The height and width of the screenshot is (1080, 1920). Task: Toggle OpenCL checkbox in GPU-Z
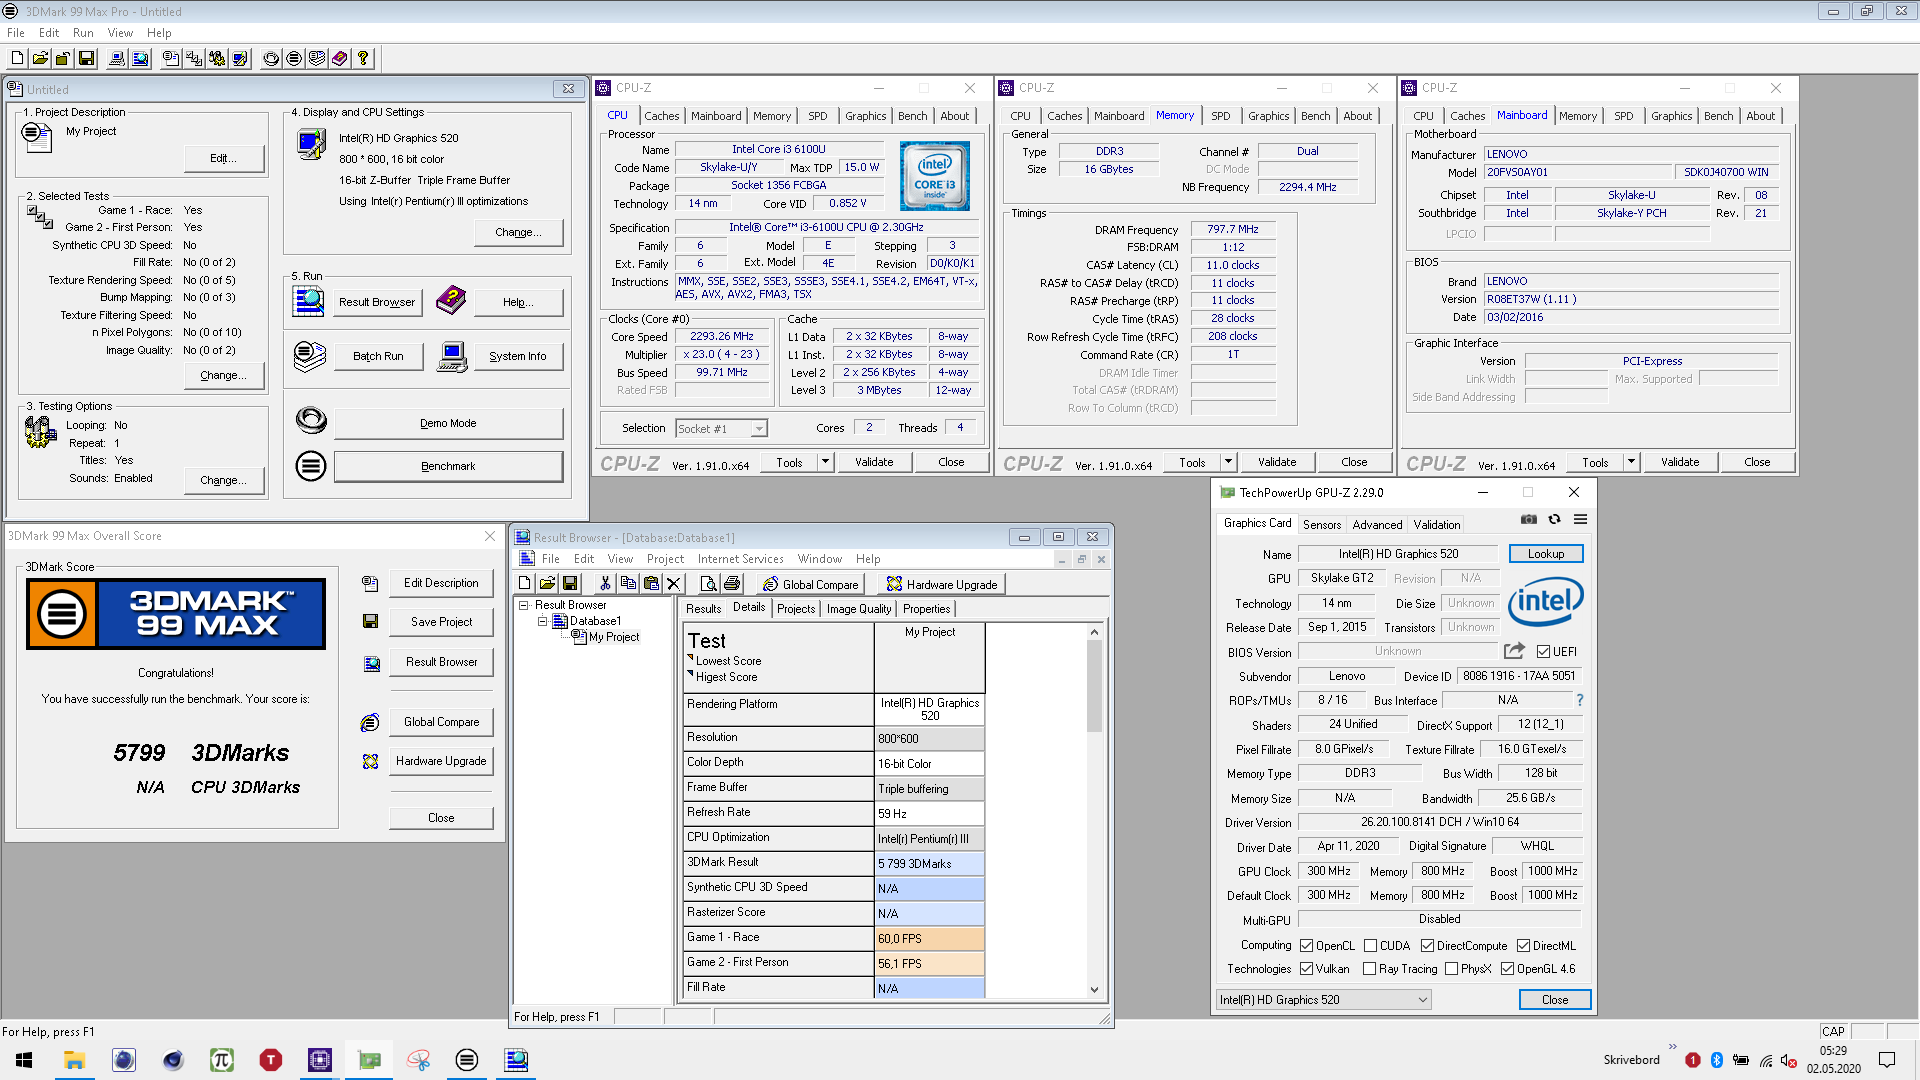[x=1306, y=946]
